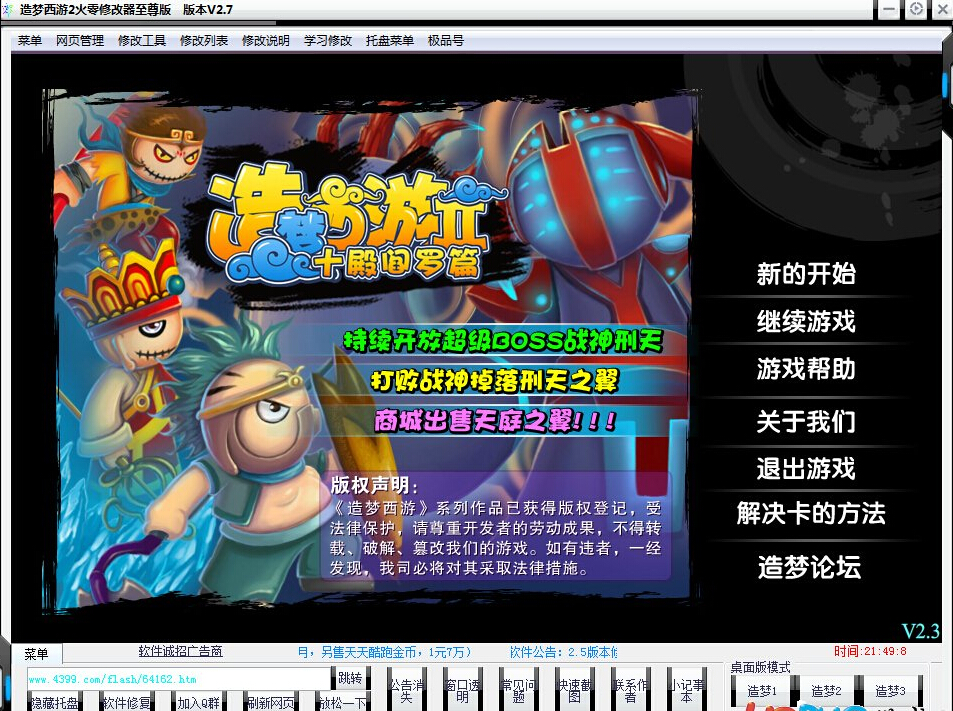Click the 隐藏托盘 button
Screen dimensions: 953x711
pos(55,702)
